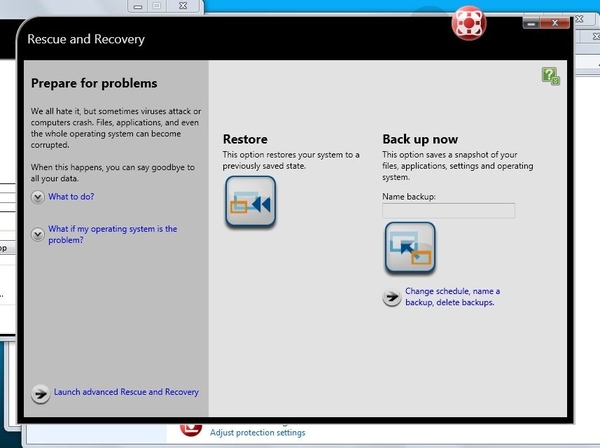
Task: Close the background window at top left
Action: [x=183, y=6]
